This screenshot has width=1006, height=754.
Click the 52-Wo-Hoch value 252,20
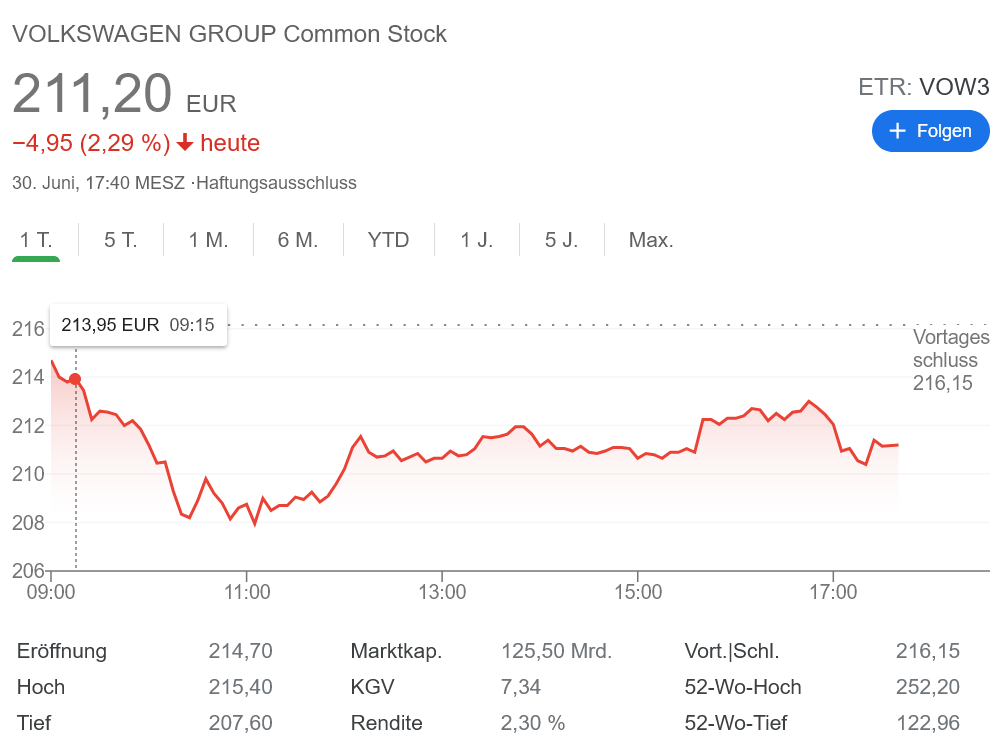click(x=928, y=687)
